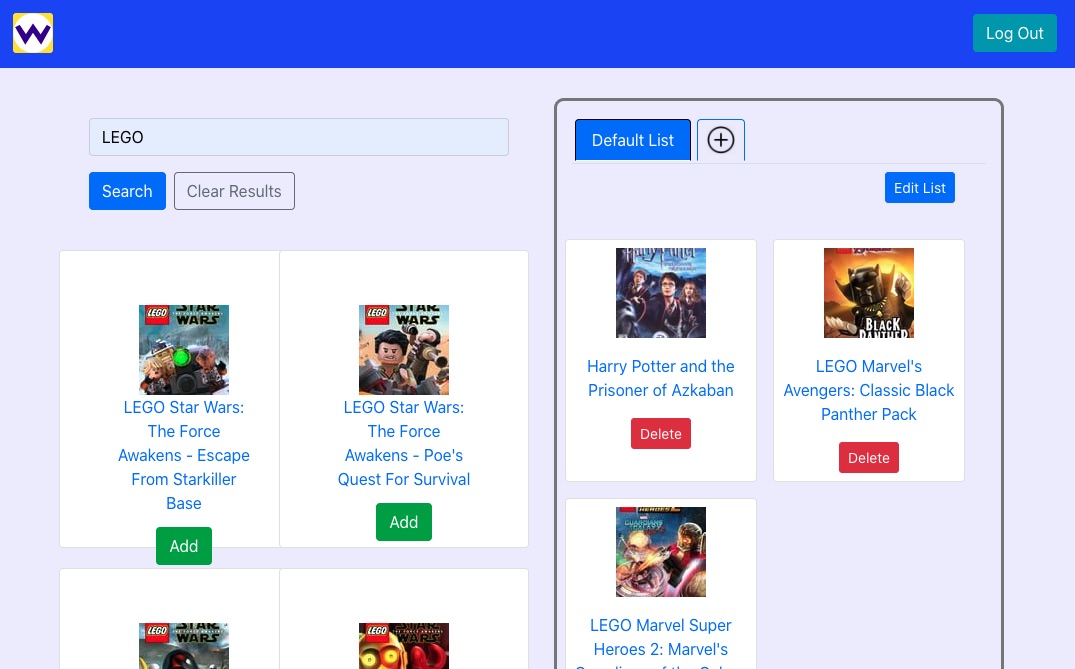Add Escape From Starkiller Base to the list
The width and height of the screenshot is (1075, 669).
click(x=184, y=546)
